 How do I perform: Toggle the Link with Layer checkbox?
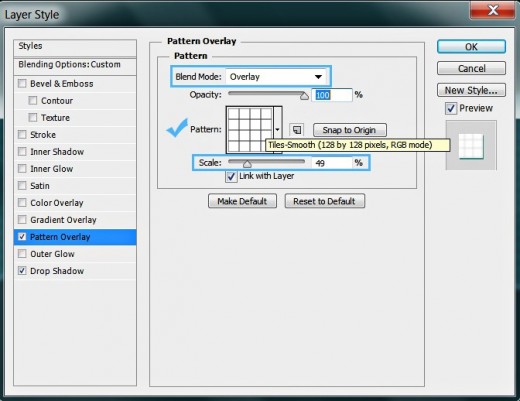pos(231,176)
